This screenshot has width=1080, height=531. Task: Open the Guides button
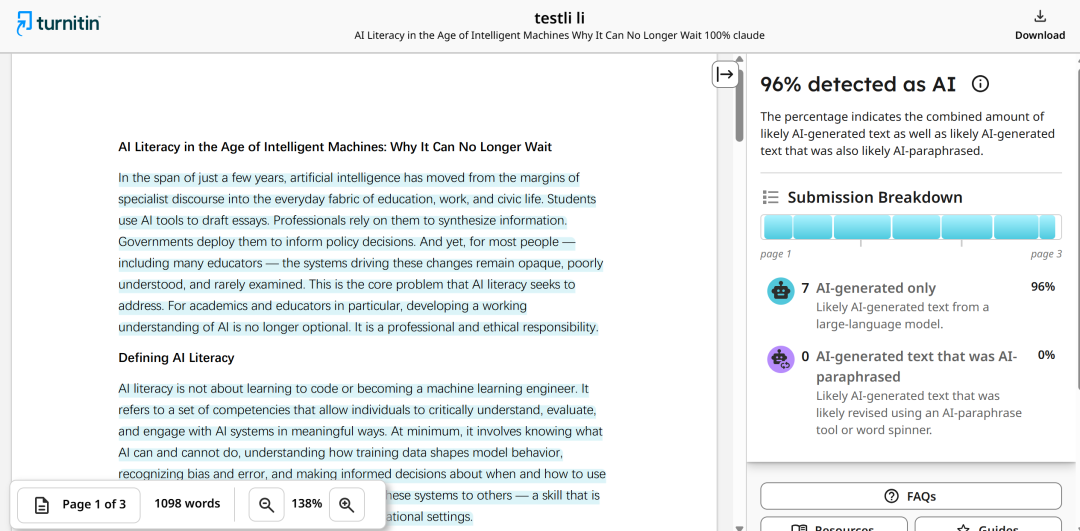[988, 525]
